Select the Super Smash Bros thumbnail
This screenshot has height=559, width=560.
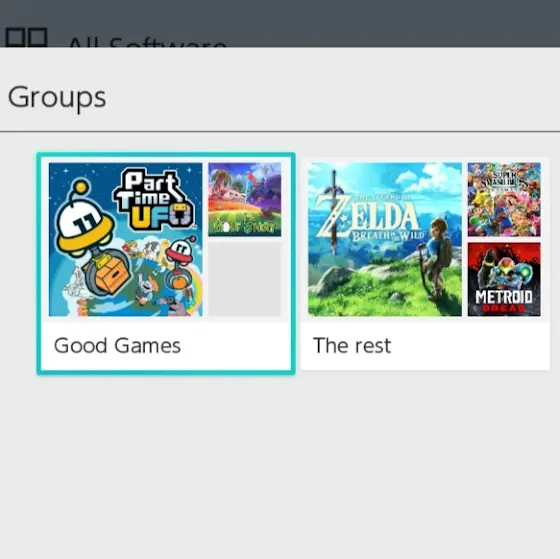click(504, 199)
